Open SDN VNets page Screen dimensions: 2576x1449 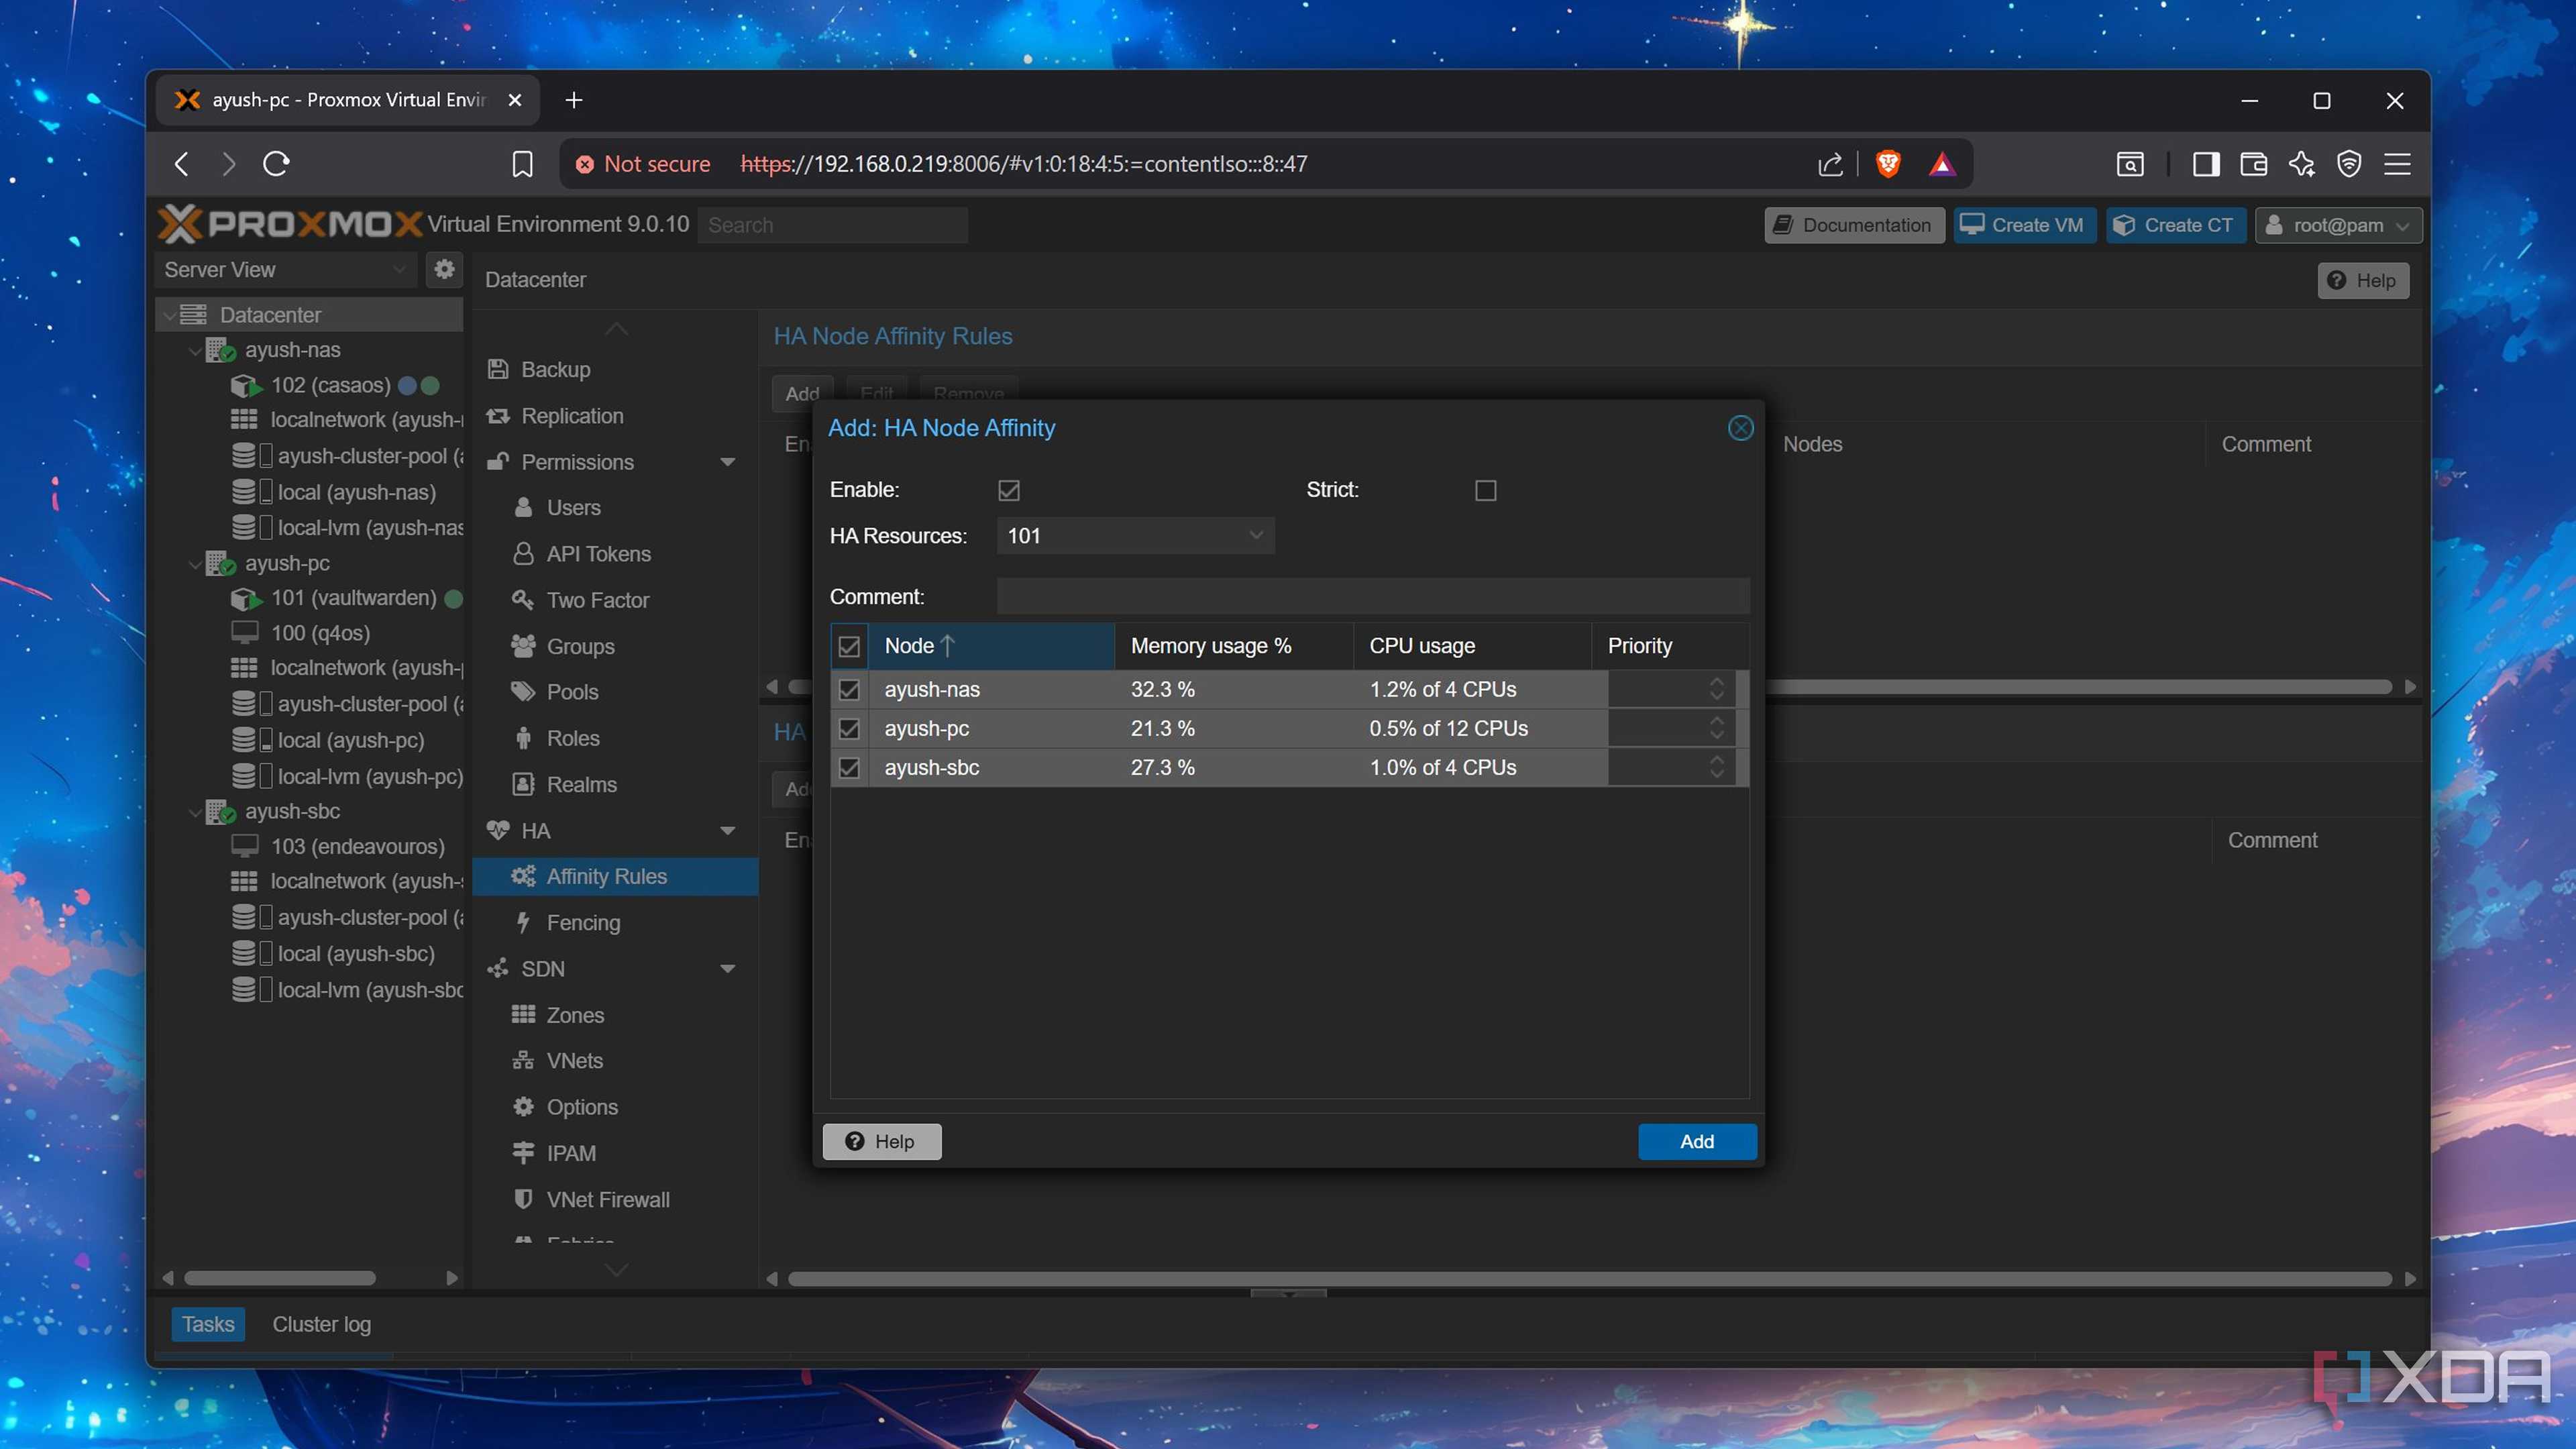(574, 1060)
